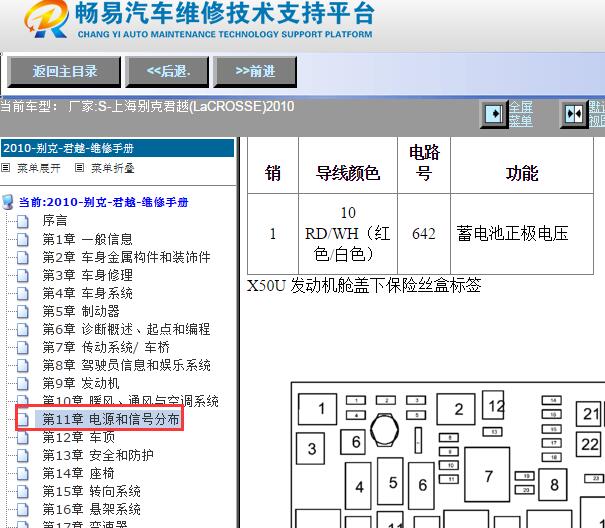
Task: Click the page icon beside 序言
Action: pyautogui.click(x=23, y=221)
